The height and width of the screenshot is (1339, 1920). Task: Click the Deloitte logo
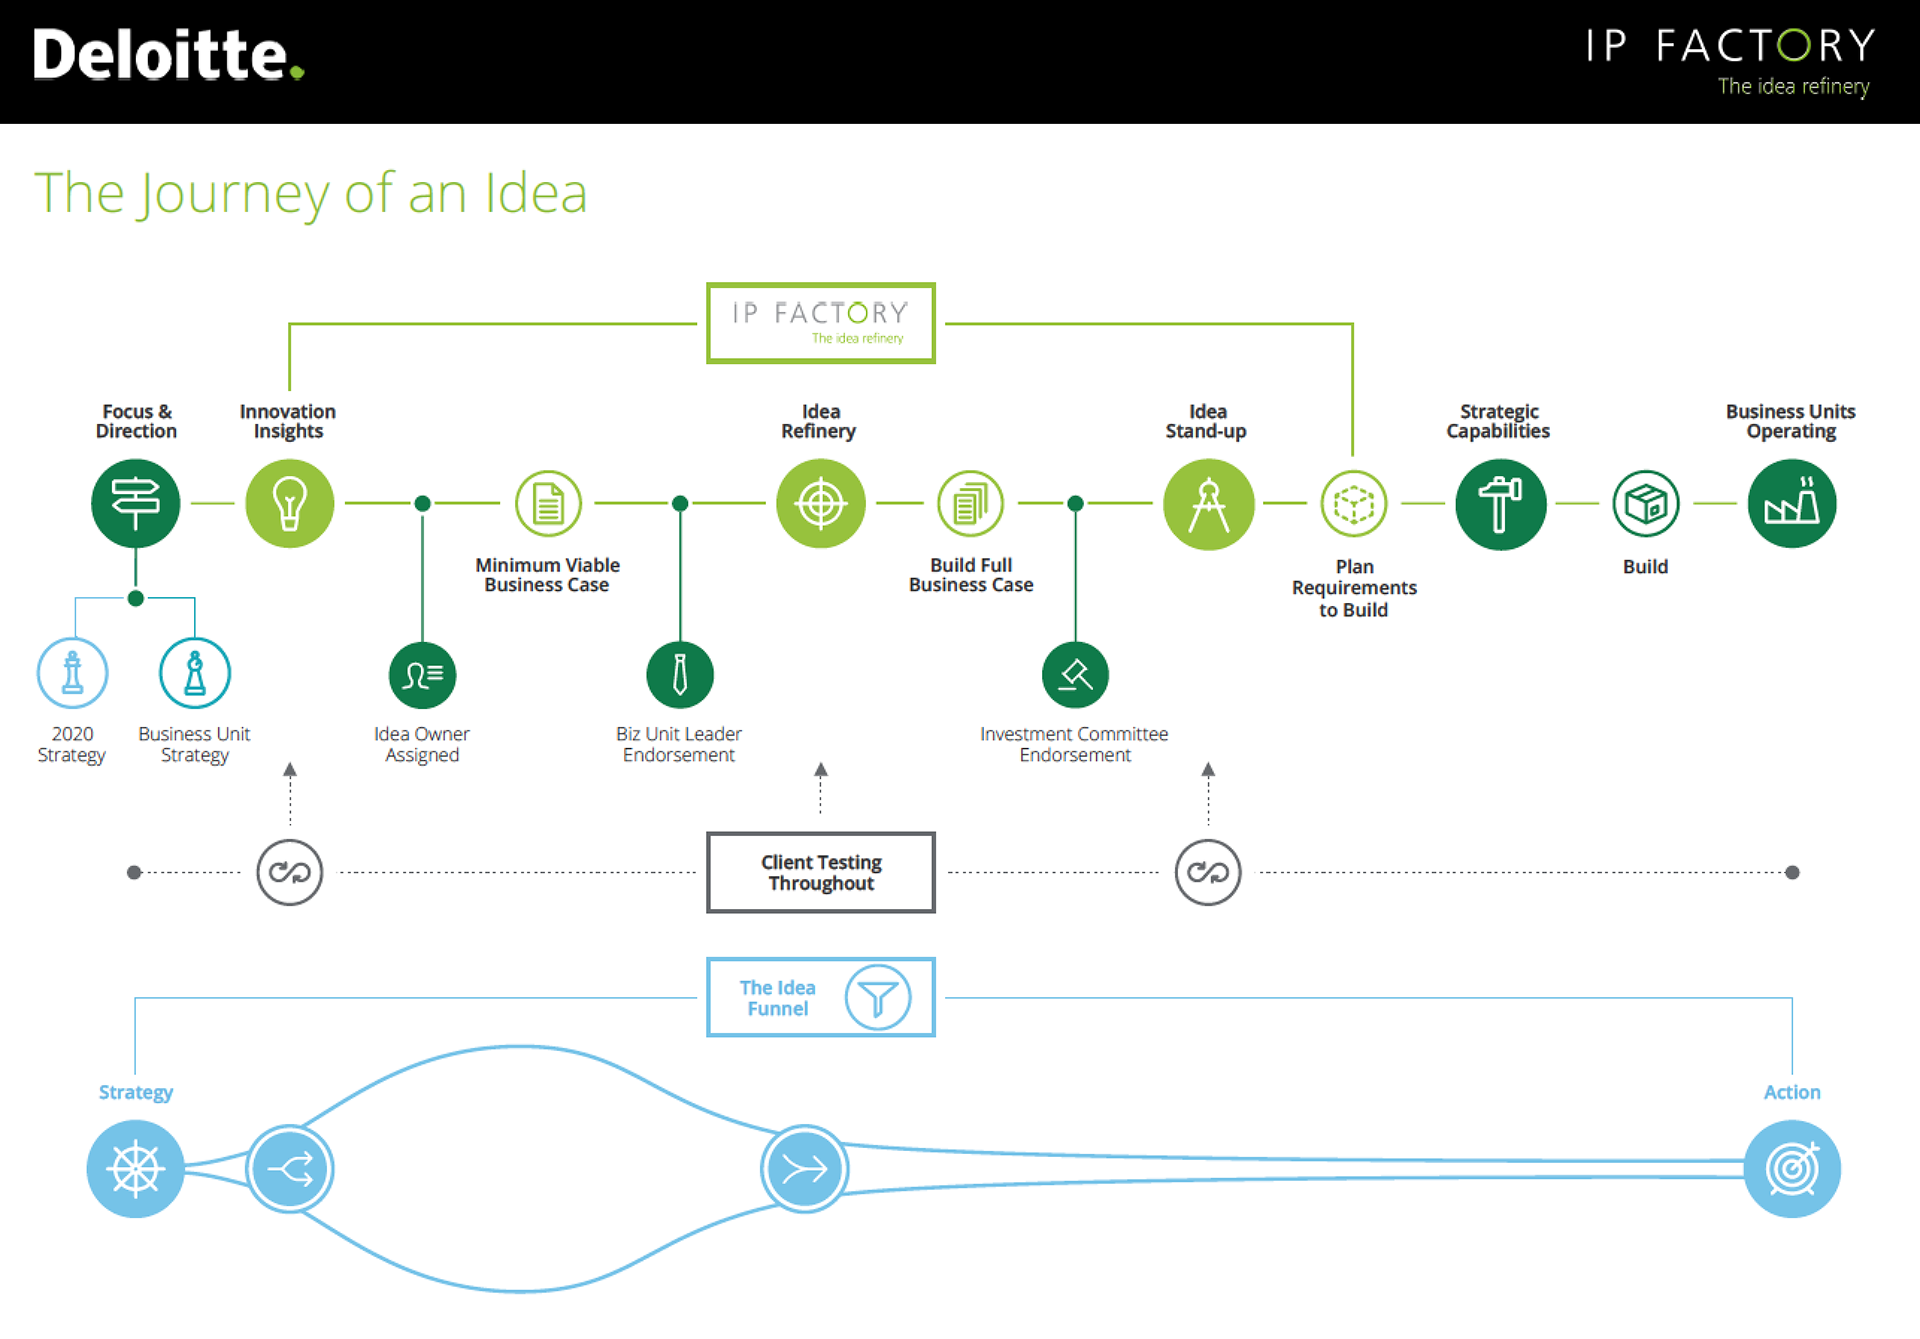click(168, 55)
